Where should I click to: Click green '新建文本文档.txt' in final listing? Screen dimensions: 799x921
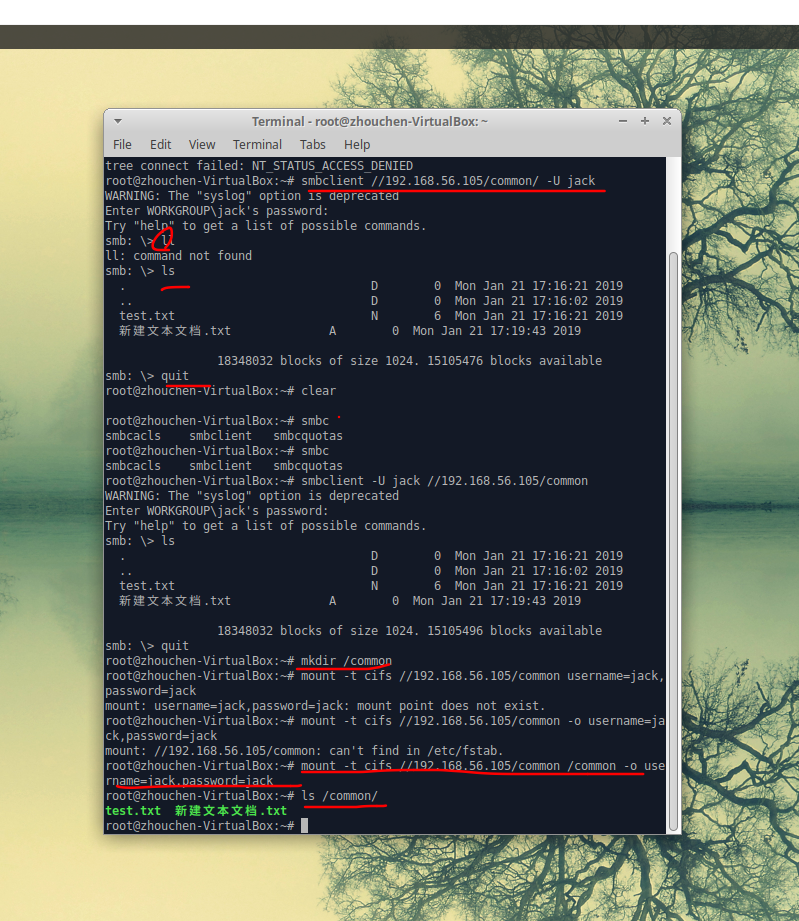point(231,811)
